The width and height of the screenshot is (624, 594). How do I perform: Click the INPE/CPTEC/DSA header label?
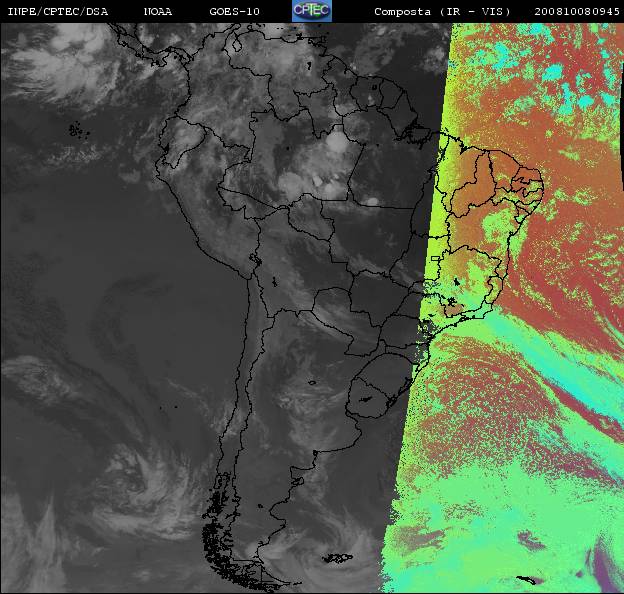pyautogui.click(x=58, y=12)
